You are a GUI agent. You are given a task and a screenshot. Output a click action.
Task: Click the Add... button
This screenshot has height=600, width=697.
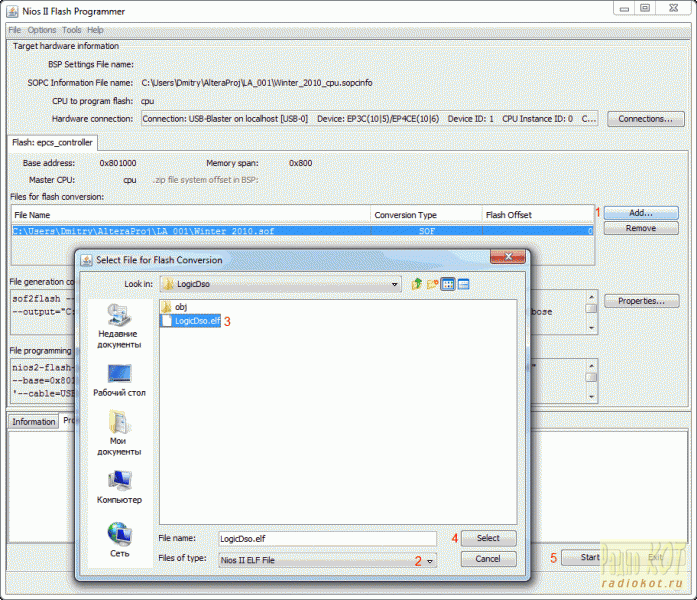[641, 213]
